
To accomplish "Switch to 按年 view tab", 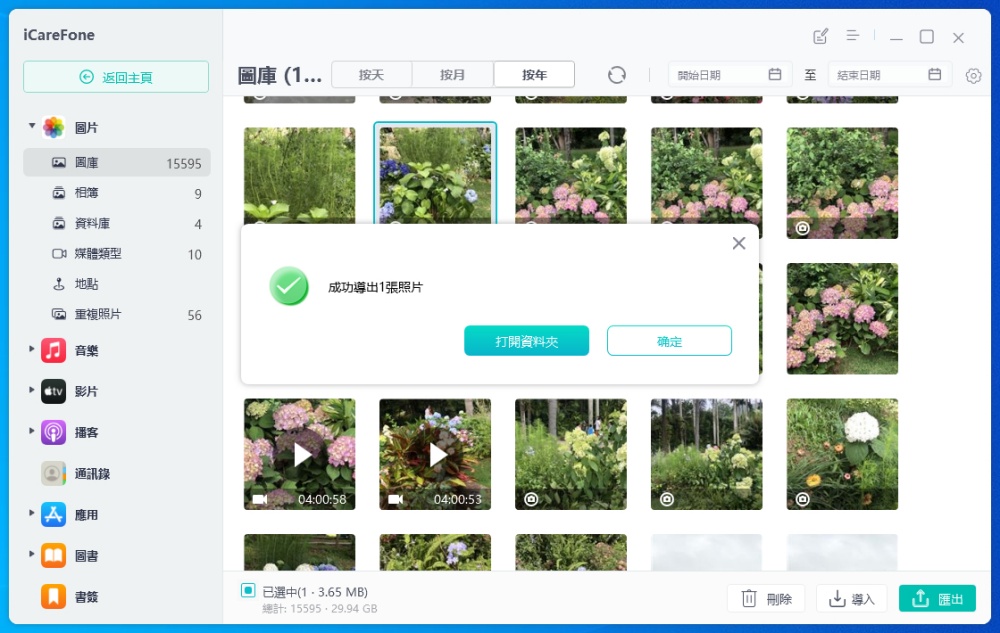I will pyautogui.click(x=534, y=75).
